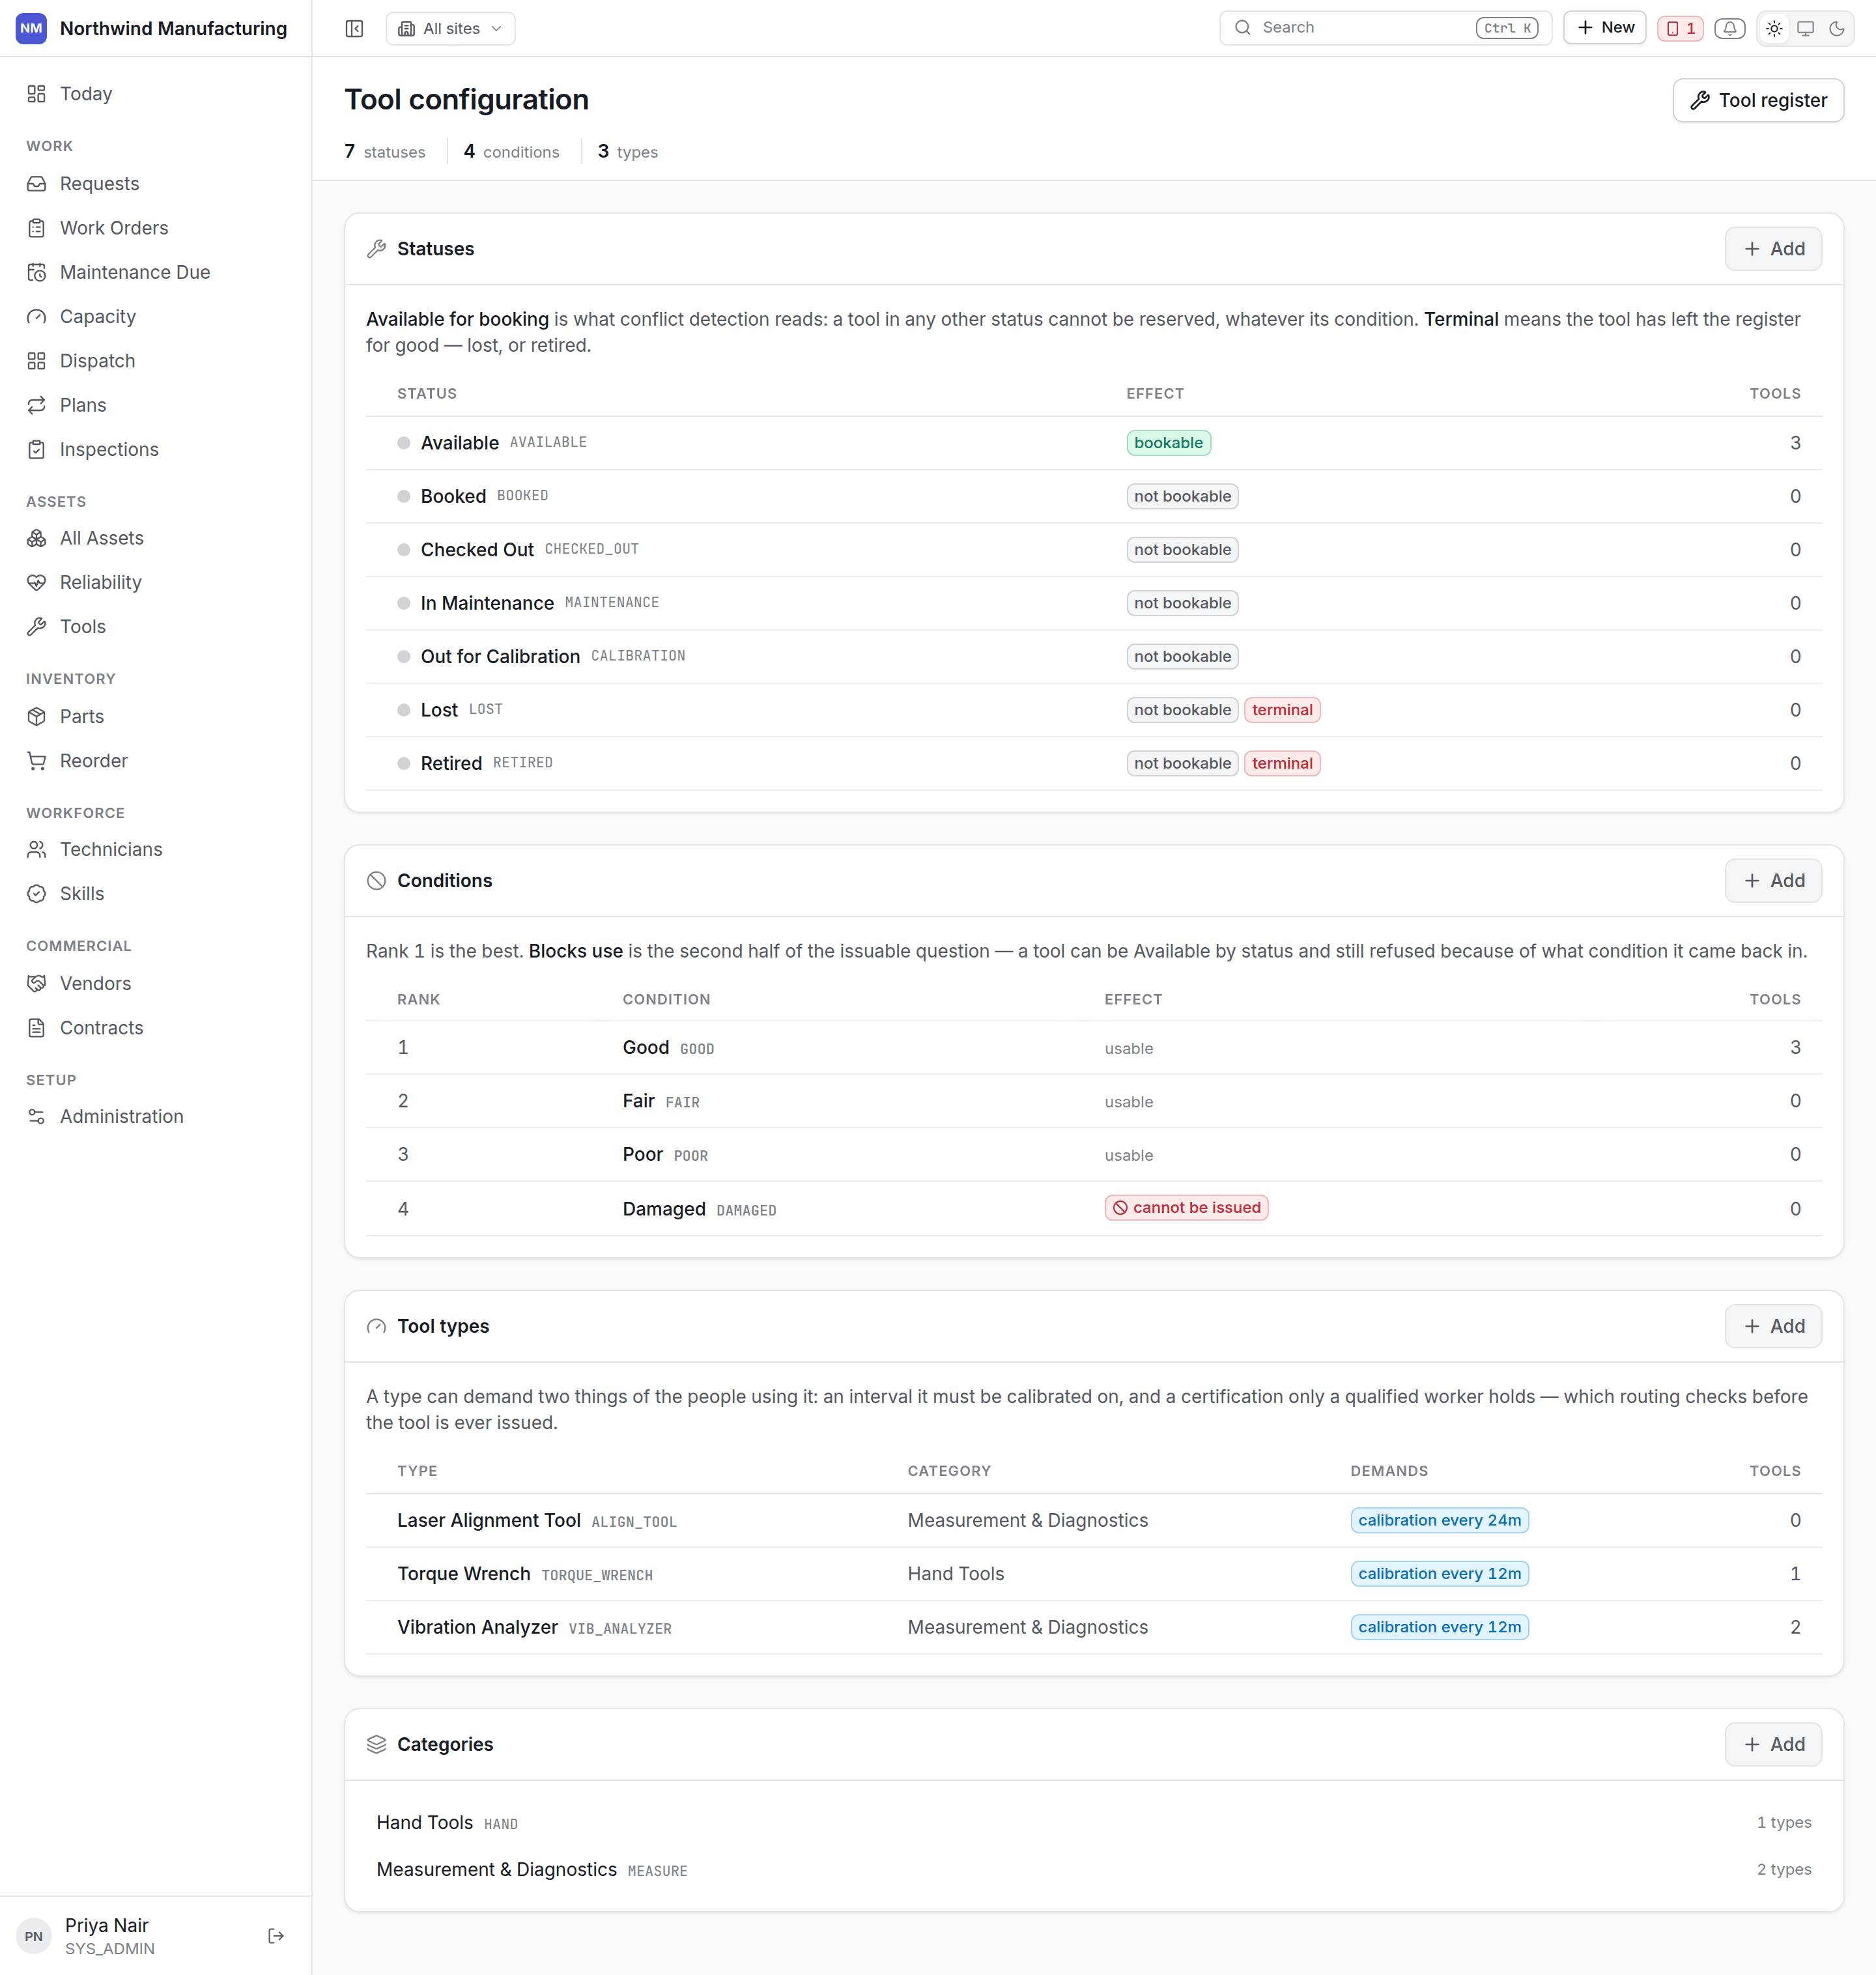This screenshot has width=1876, height=1975.
Task: Add a new status
Action: point(1773,249)
